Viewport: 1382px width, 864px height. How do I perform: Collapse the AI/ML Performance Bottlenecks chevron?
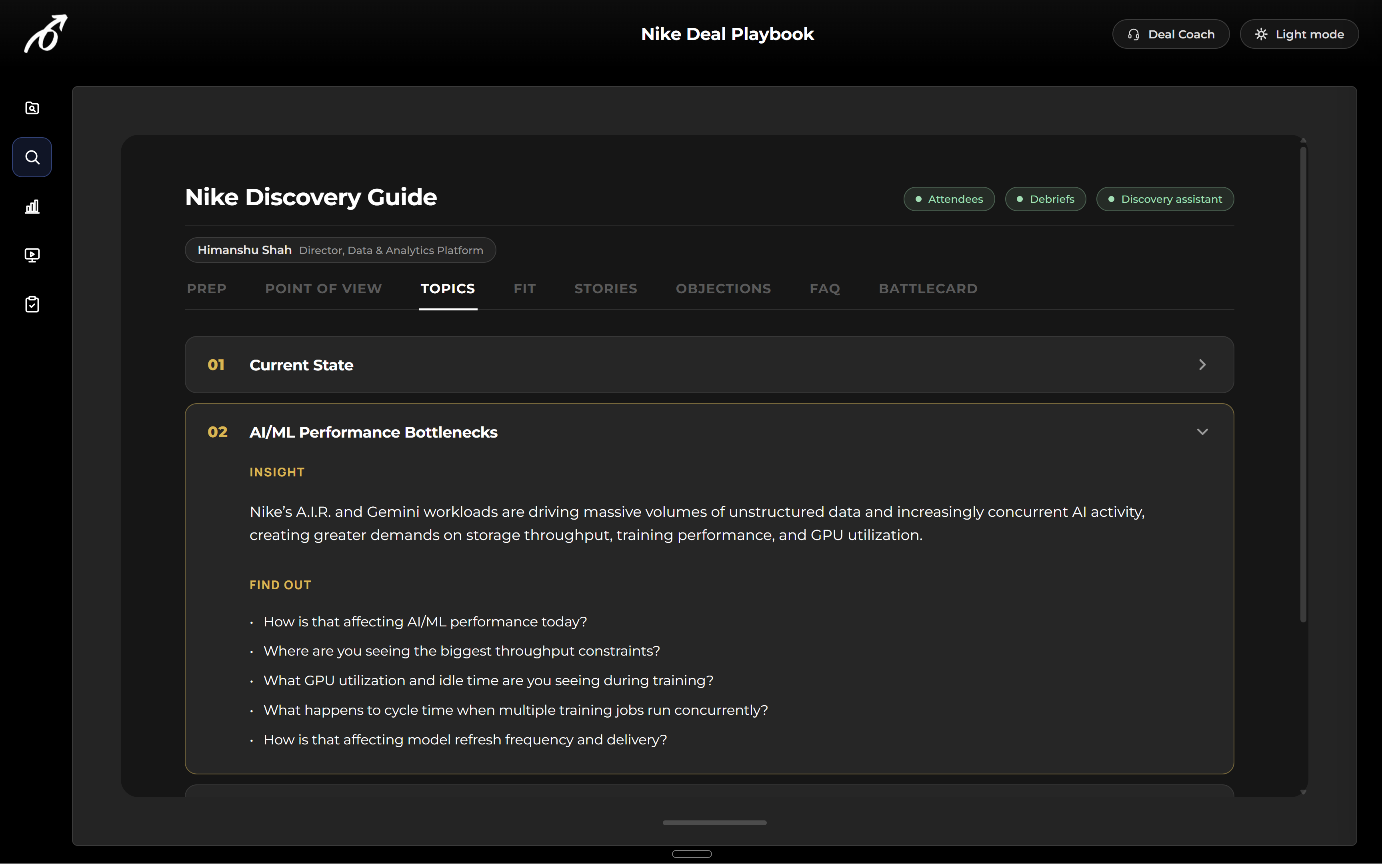pos(1202,432)
